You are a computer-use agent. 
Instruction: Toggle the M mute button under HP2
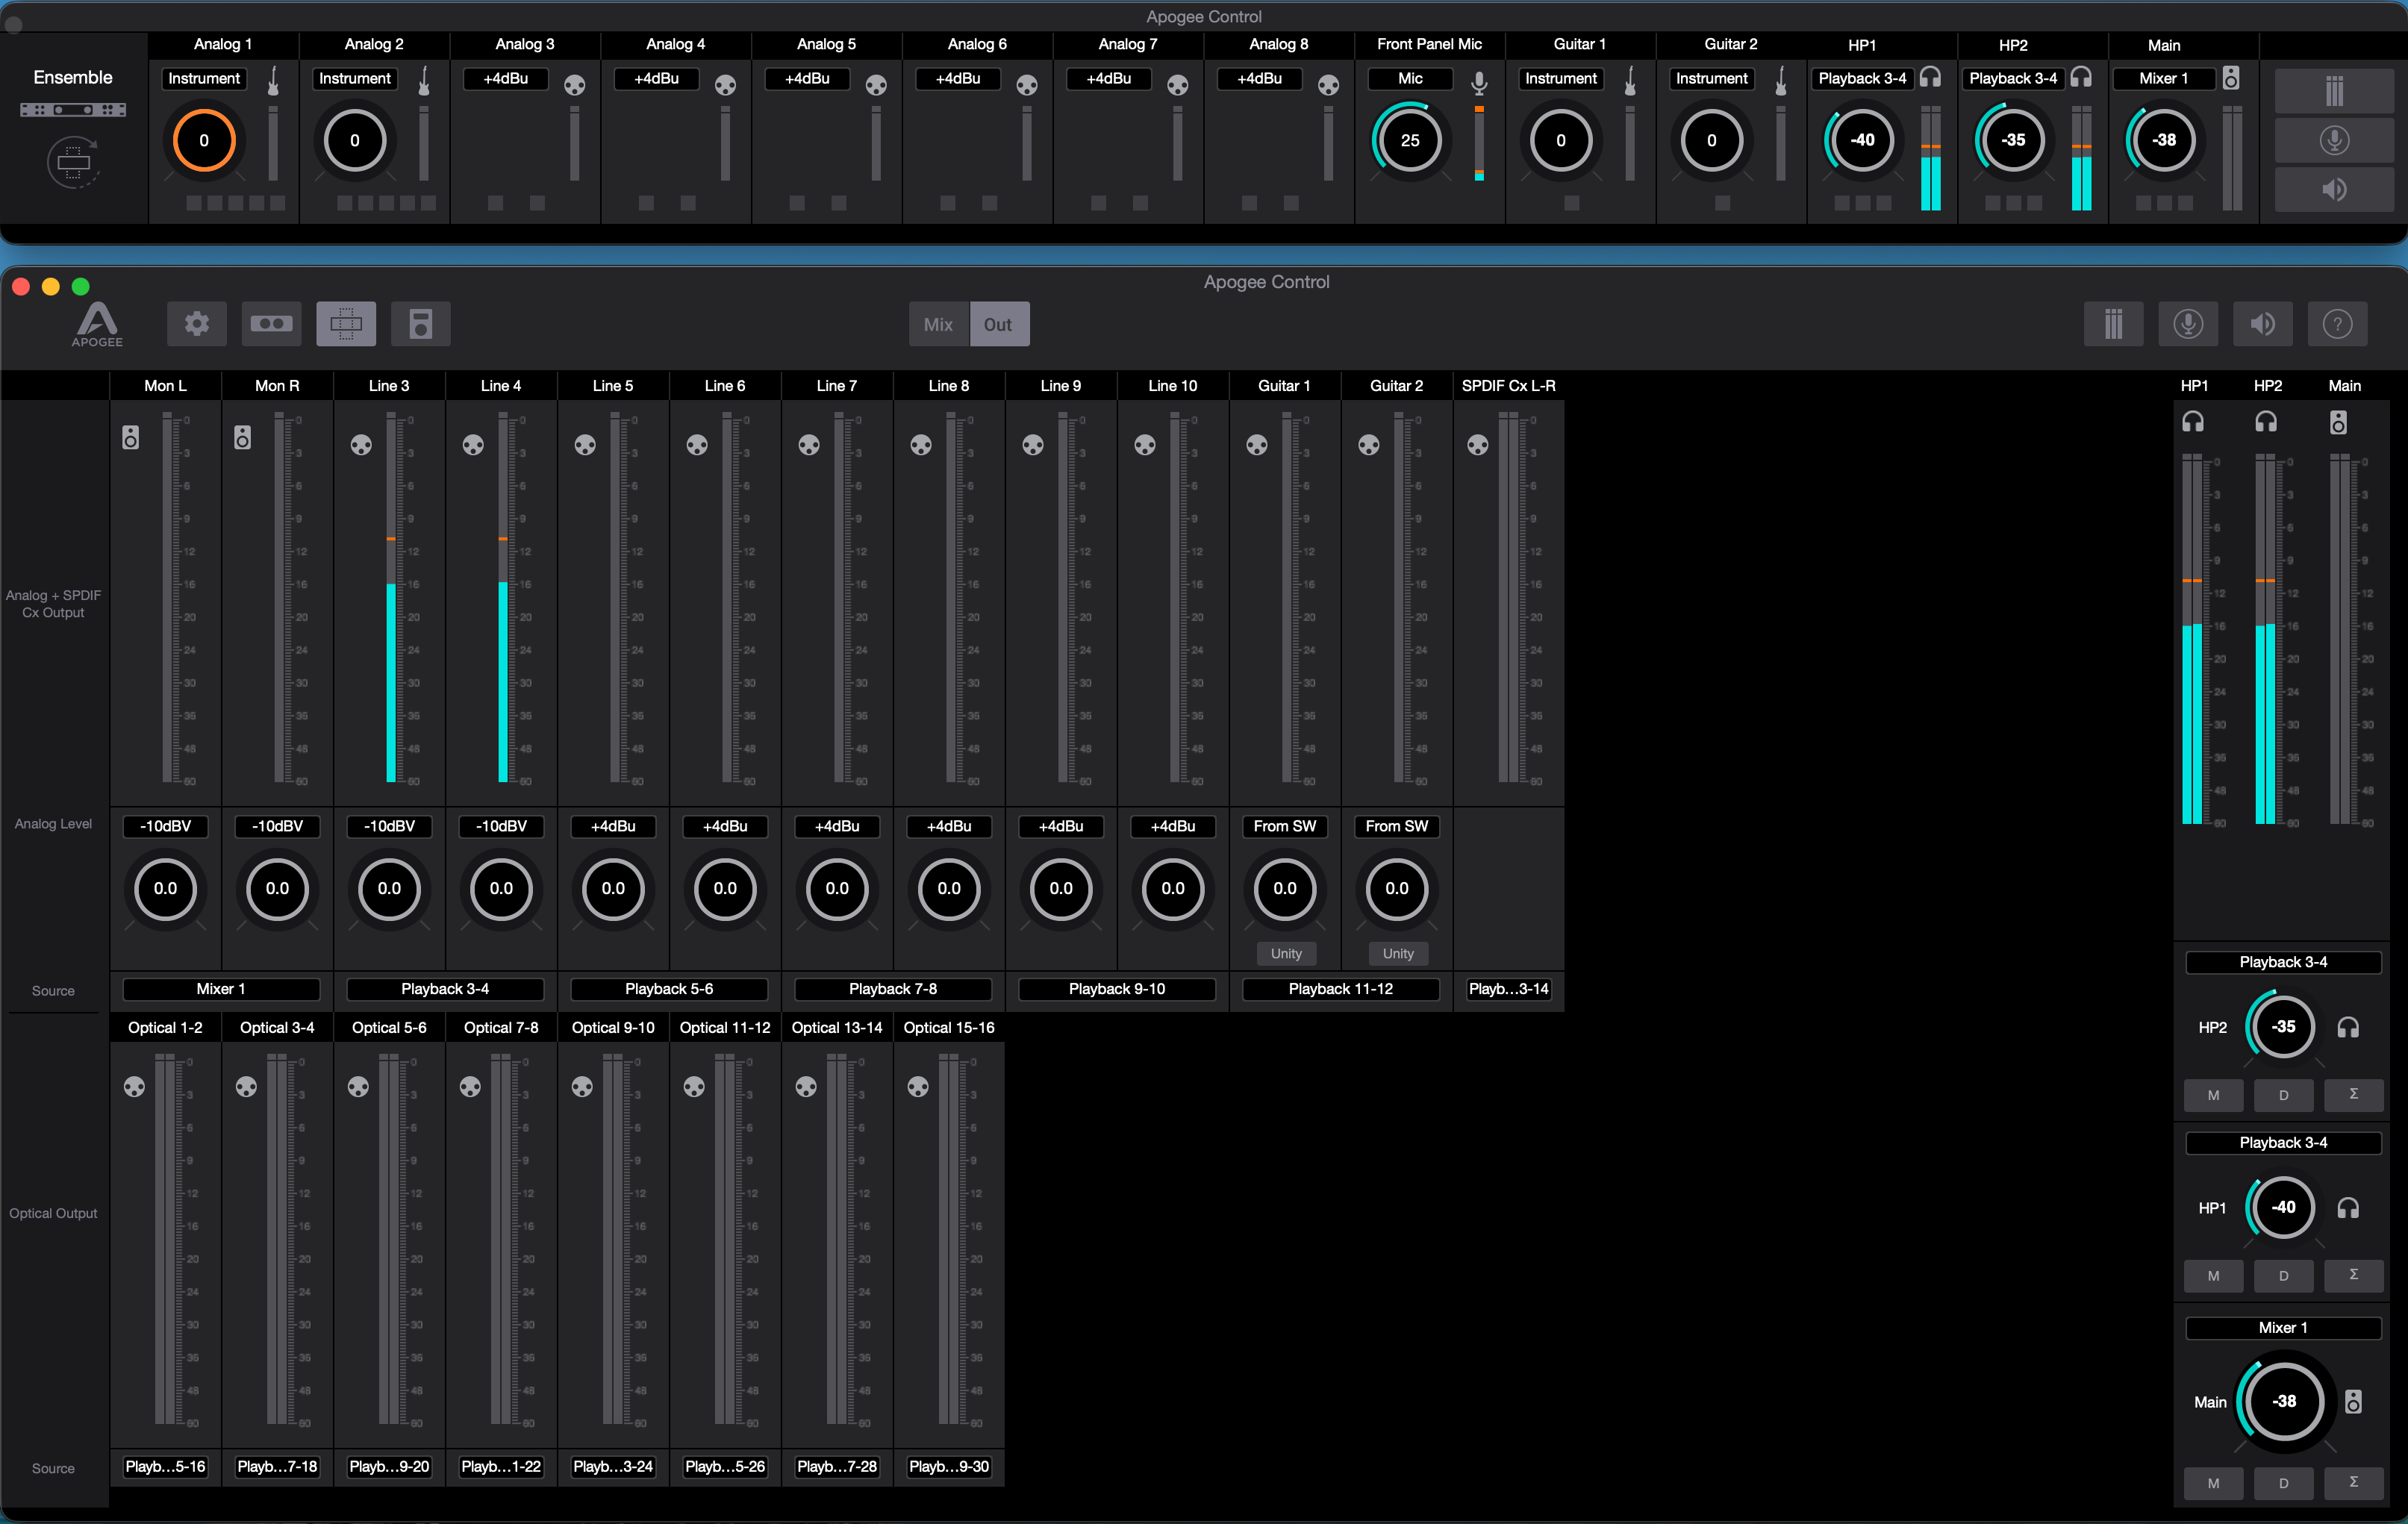click(2213, 1095)
